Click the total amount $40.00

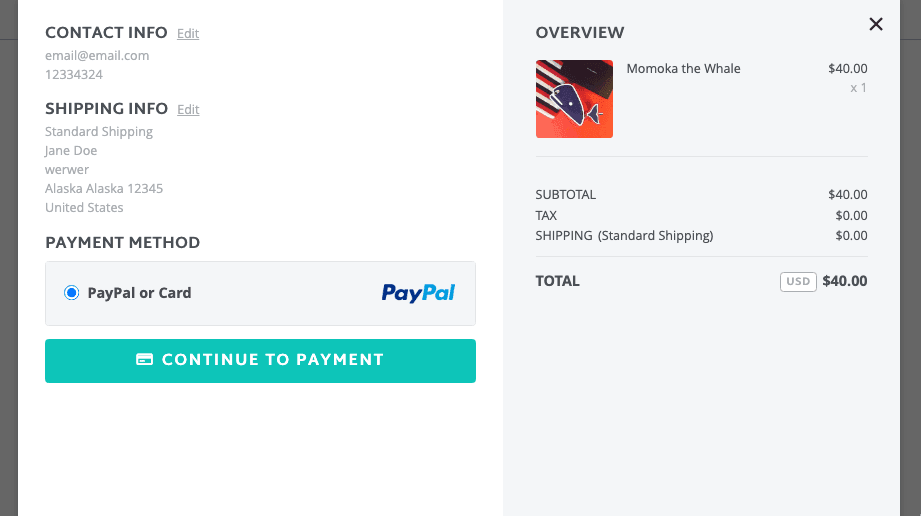(x=845, y=281)
